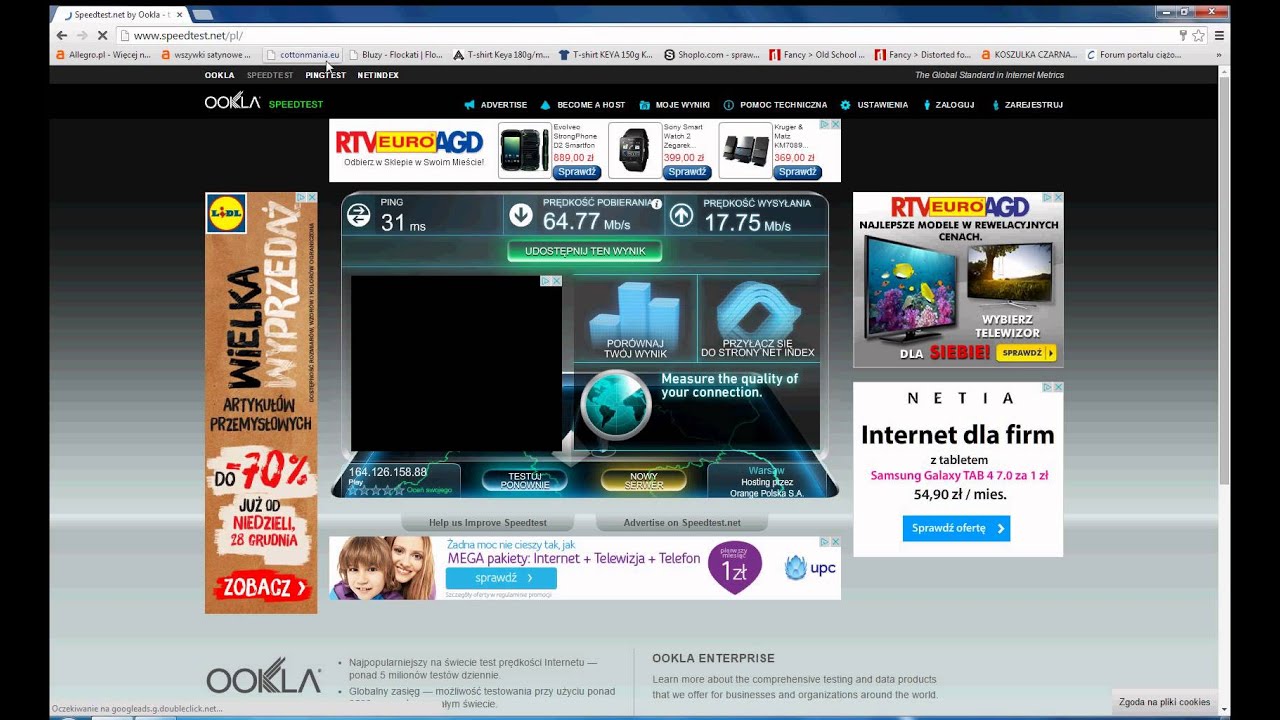This screenshot has height=720, width=1280.
Task: Open OOKLA top menu item
Action: coord(220,75)
